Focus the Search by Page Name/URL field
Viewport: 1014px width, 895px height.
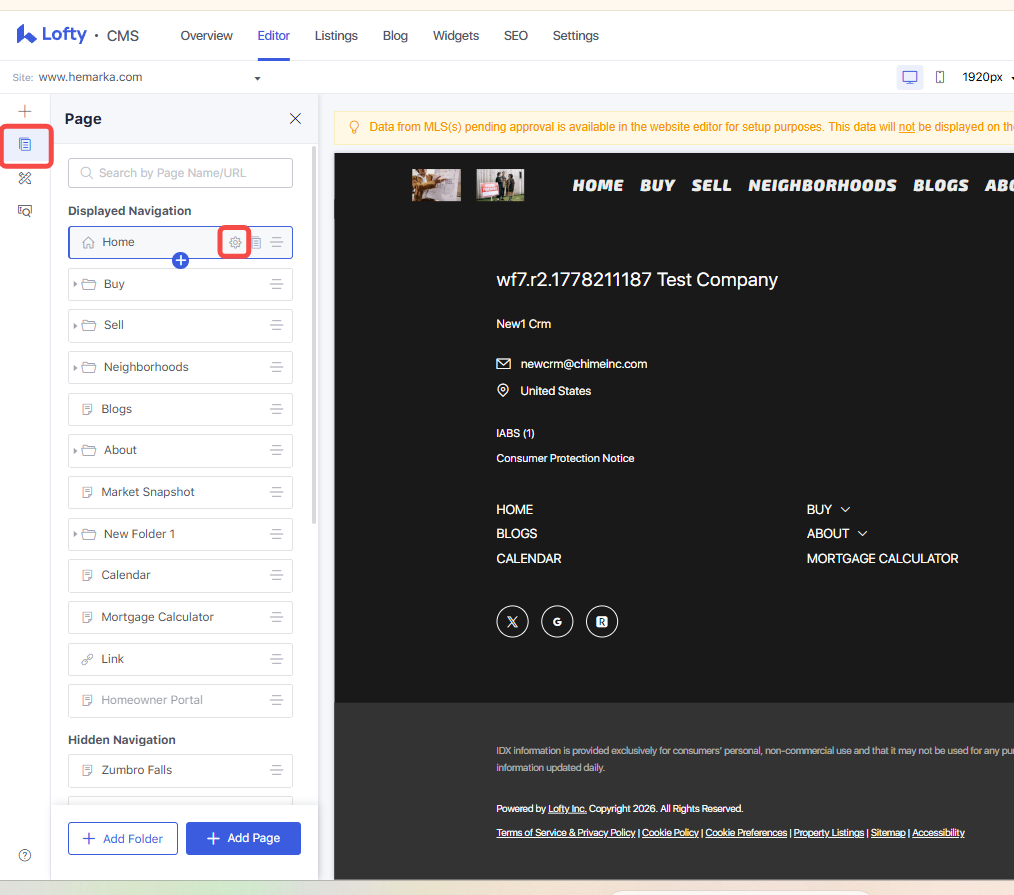[180, 173]
